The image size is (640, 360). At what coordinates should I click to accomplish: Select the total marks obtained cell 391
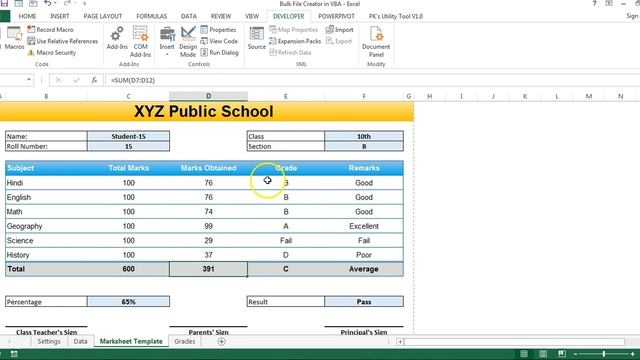[209, 269]
